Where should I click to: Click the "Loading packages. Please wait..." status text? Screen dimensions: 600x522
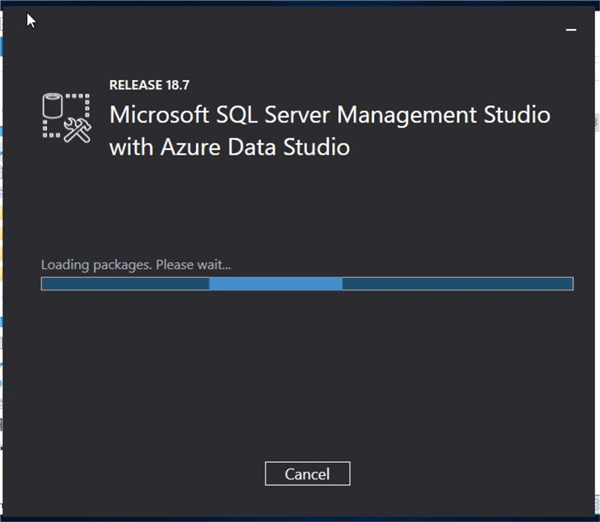pos(136,265)
